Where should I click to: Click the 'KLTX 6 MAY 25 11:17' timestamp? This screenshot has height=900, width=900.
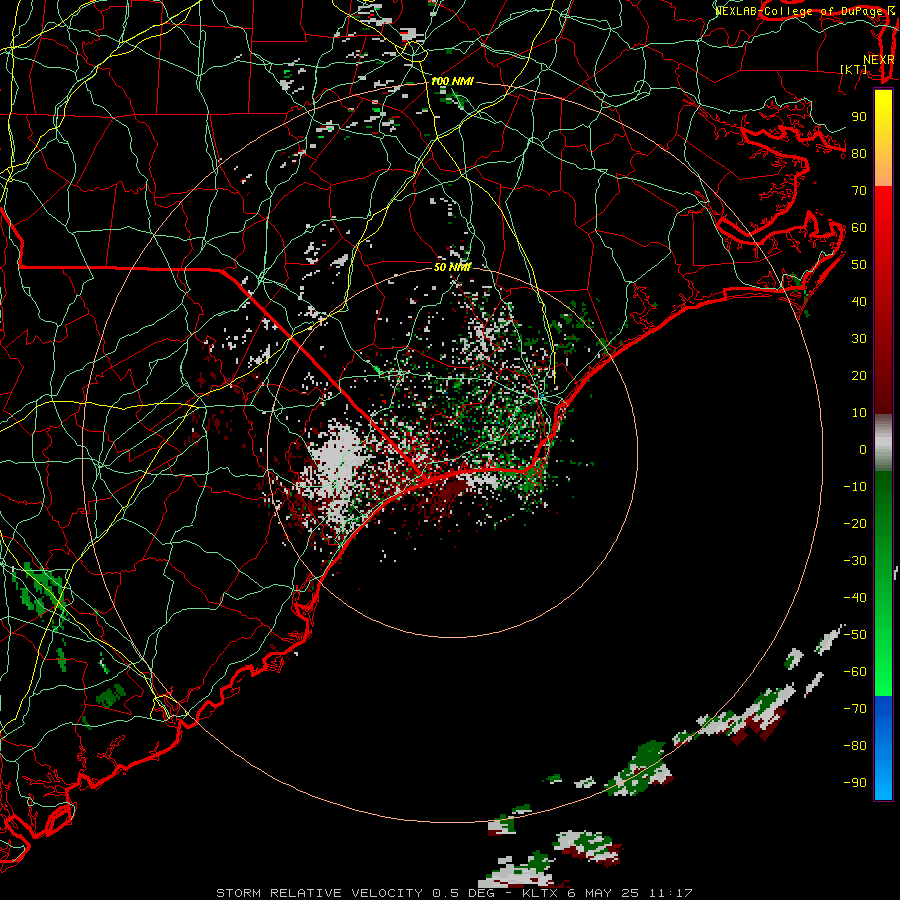pos(607,893)
